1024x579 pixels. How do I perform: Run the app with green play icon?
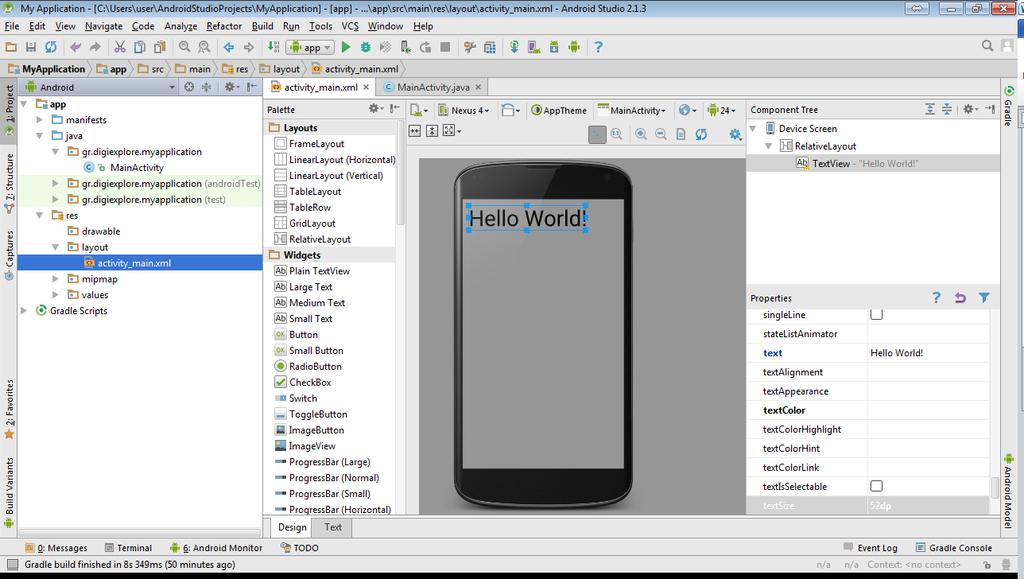click(345, 47)
